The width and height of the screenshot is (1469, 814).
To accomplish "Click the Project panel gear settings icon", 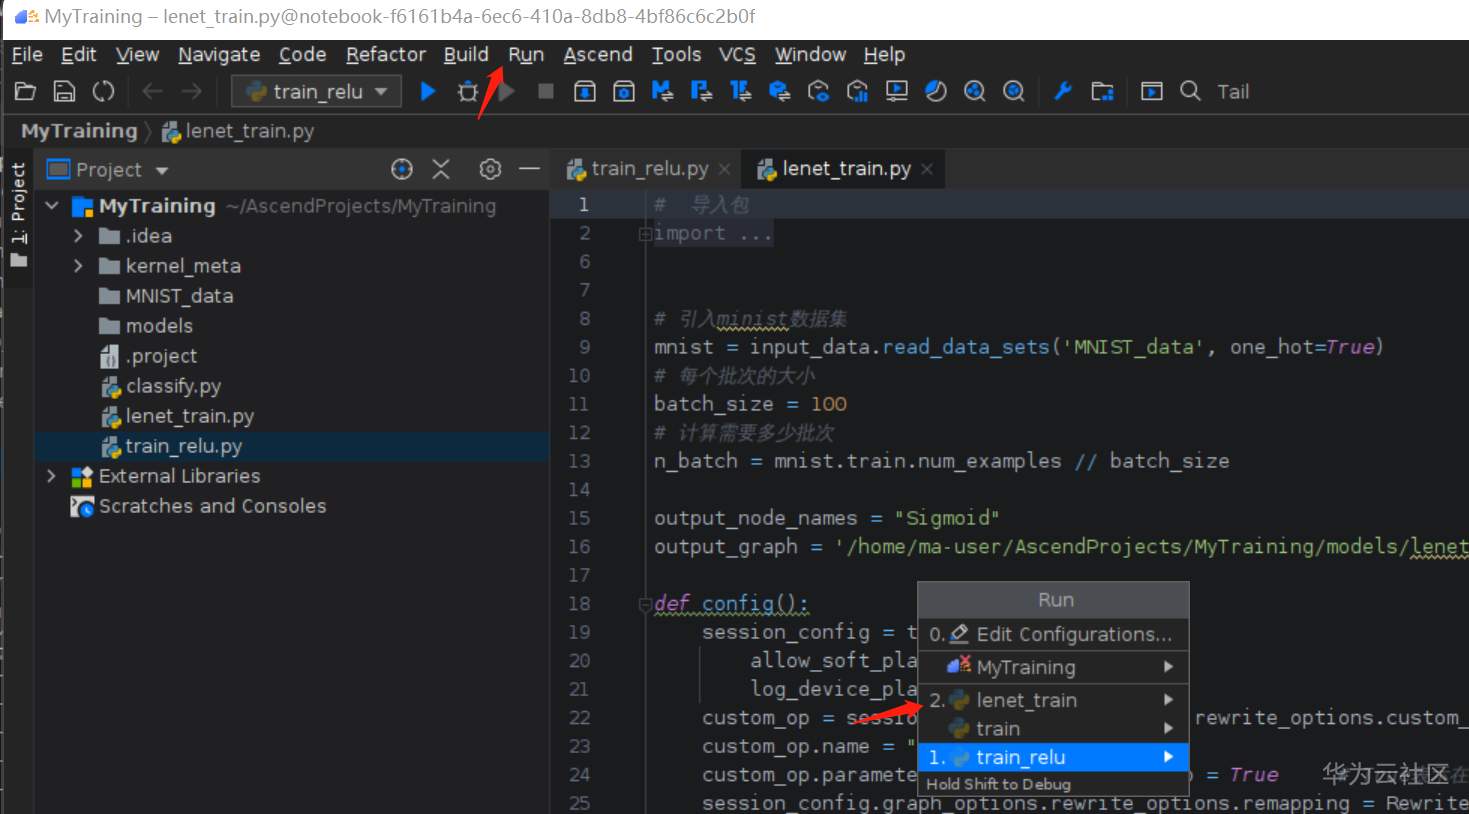I will [x=489, y=169].
